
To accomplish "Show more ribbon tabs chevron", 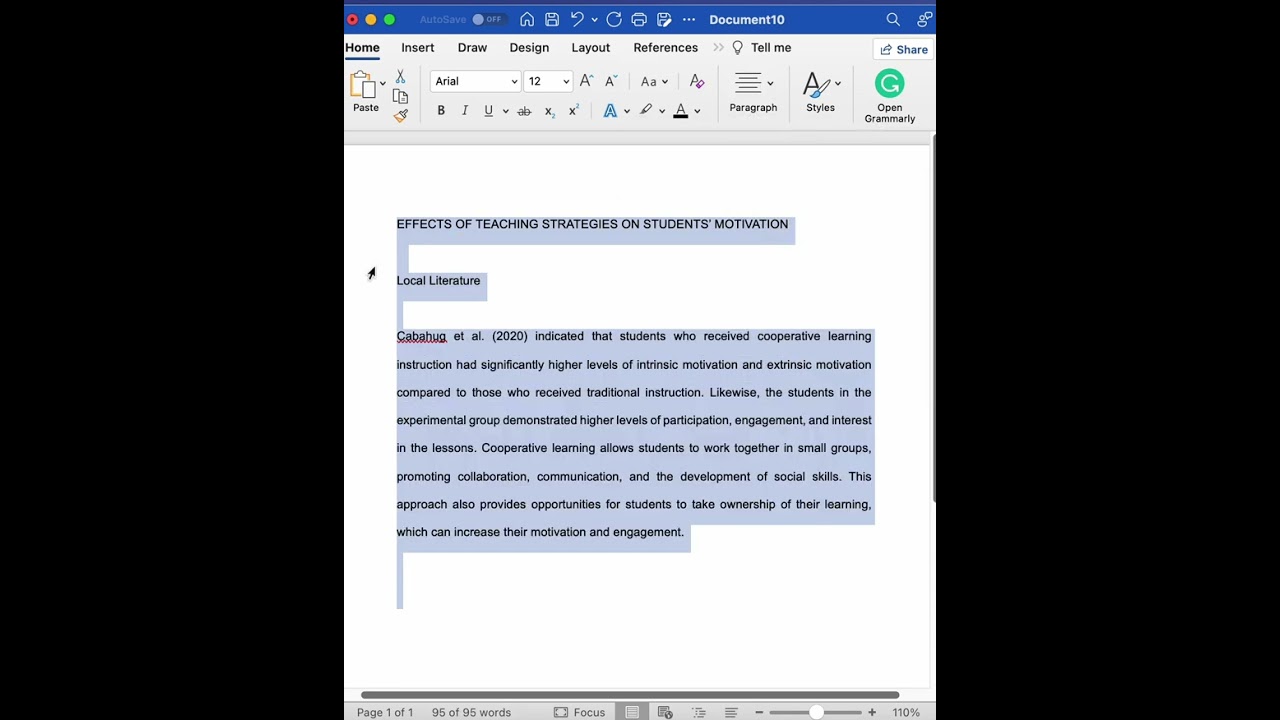I will (718, 48).
